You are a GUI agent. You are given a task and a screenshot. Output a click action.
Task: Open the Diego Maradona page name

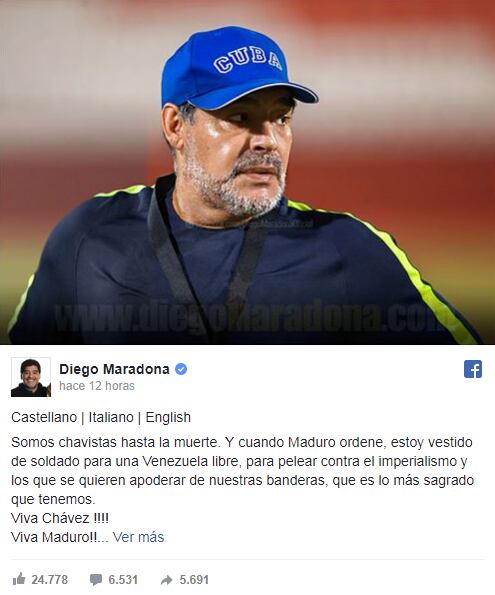click(114, 369)
